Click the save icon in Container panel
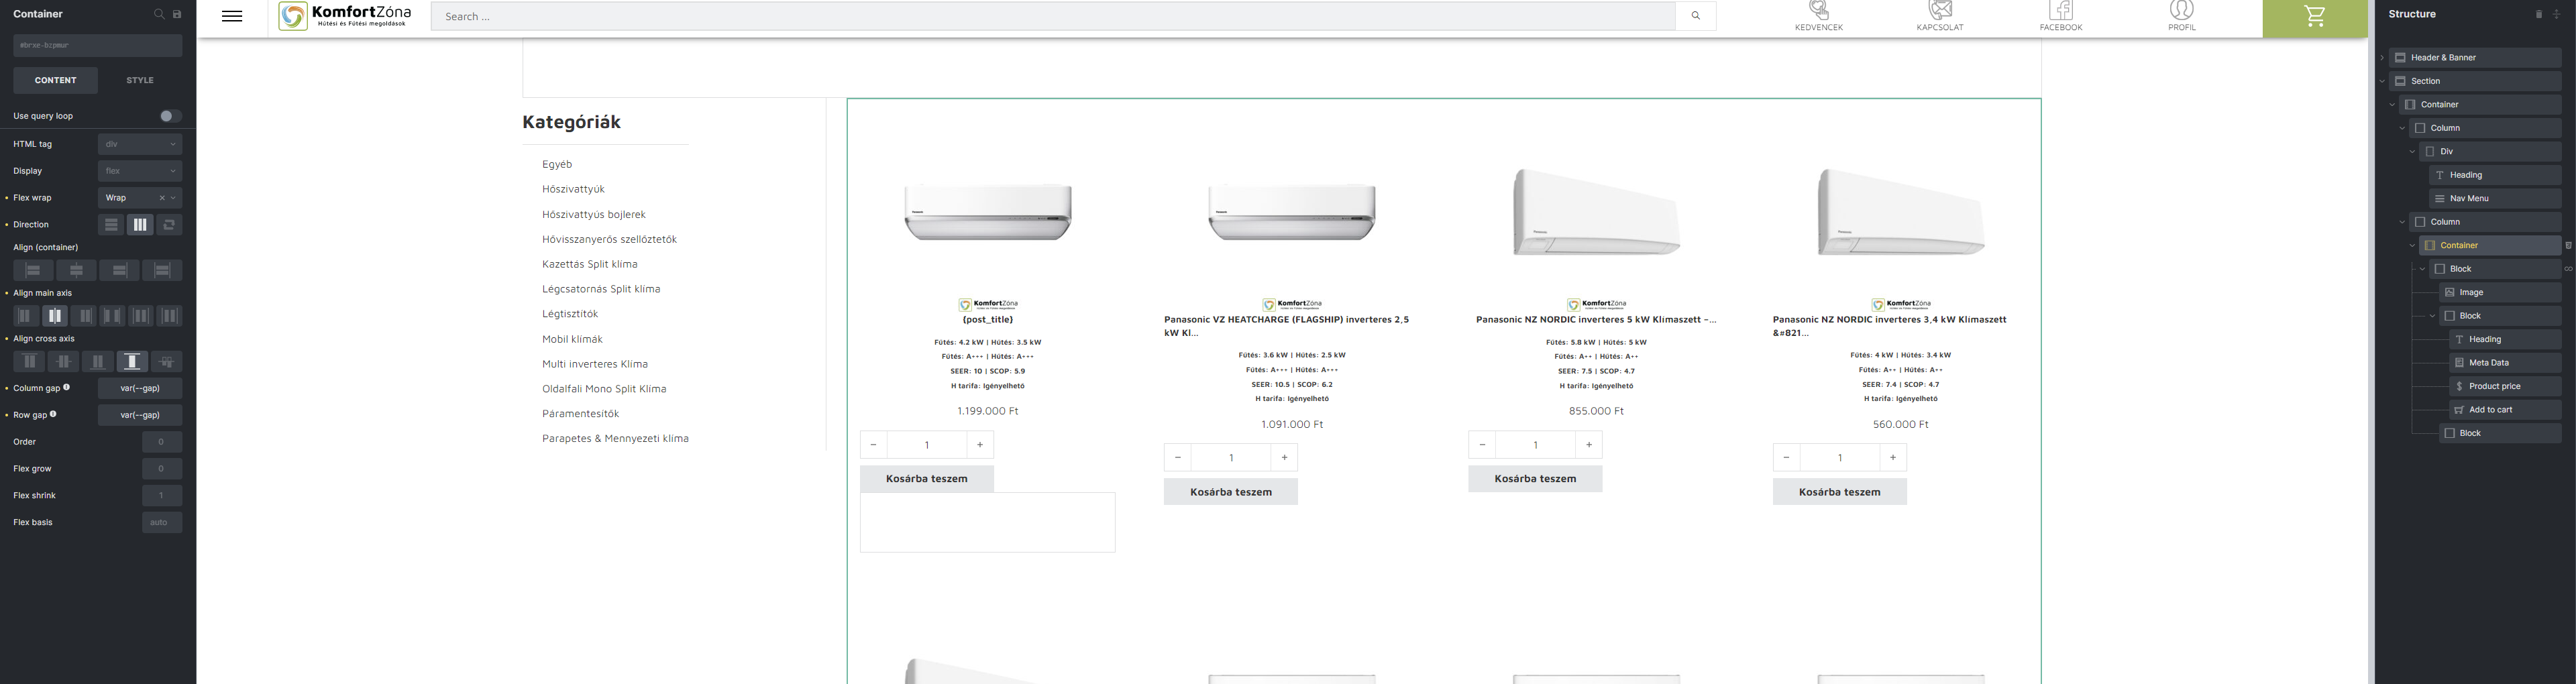The height and width of the screenshot is (684, 2576). coord(177,14)
